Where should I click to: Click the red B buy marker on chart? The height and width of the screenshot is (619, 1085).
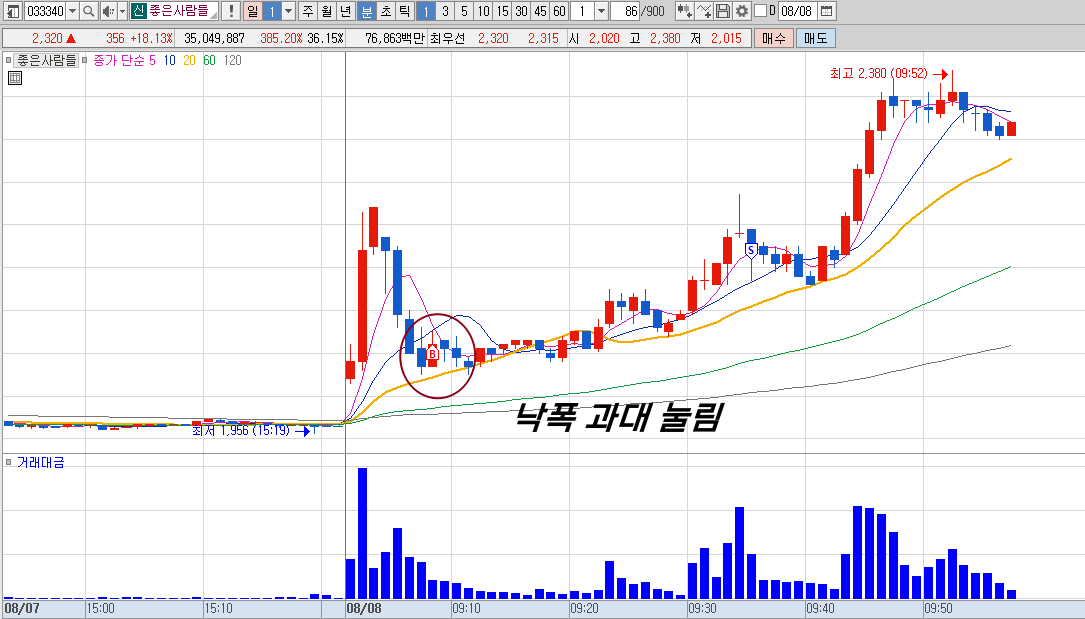pyautogui.click(x=432, y=354)
